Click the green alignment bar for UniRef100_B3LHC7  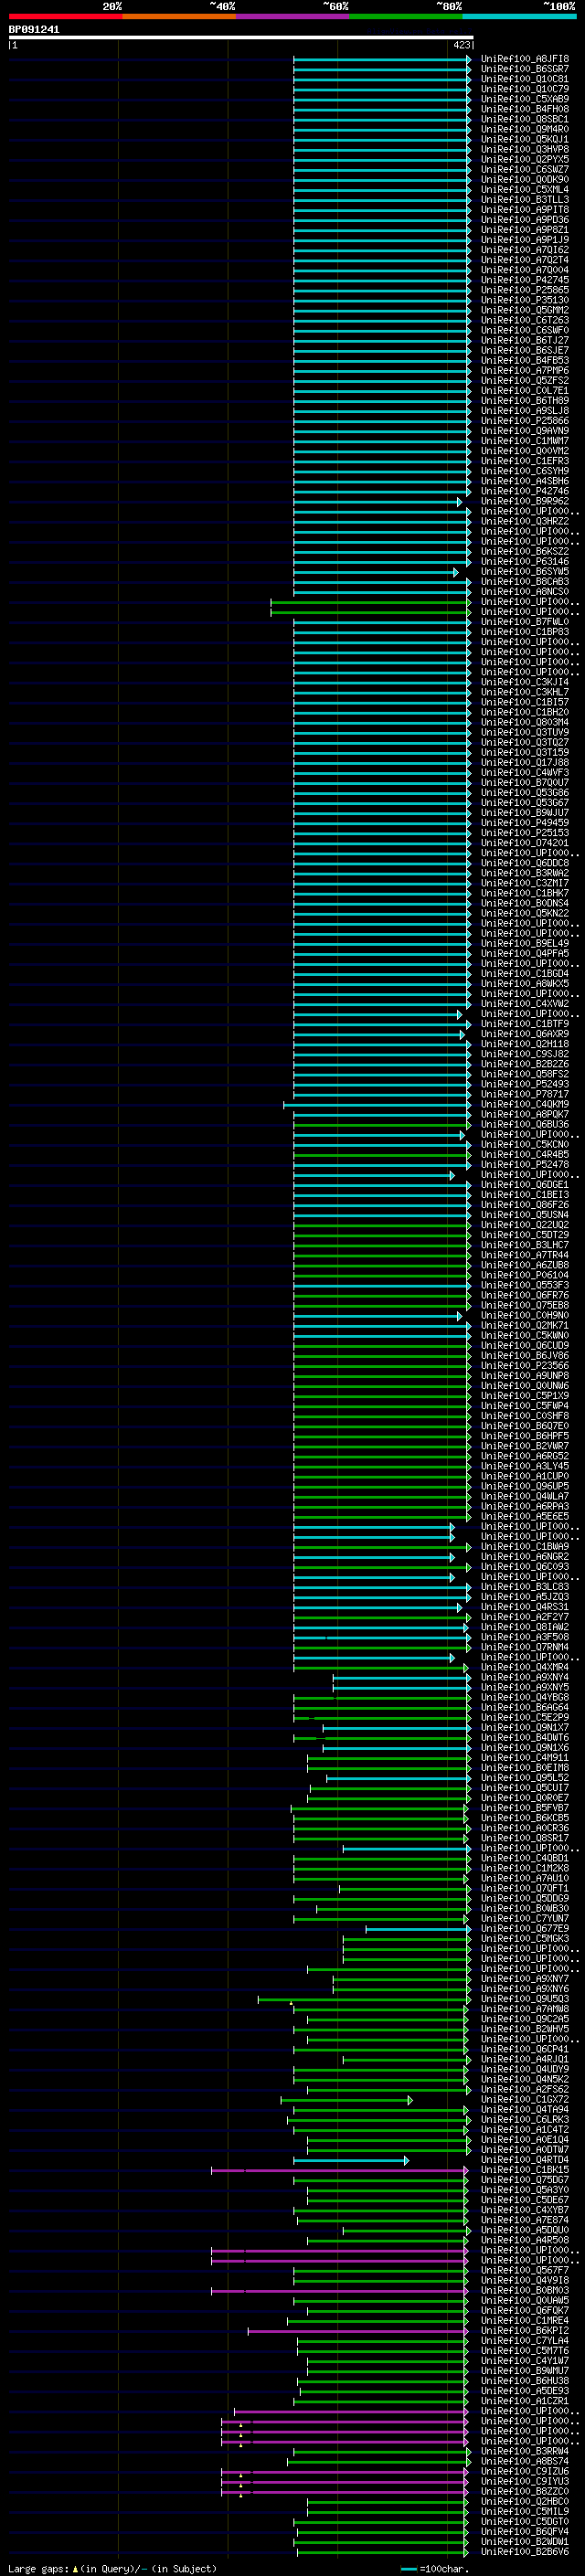click(x=381, y=1245)
